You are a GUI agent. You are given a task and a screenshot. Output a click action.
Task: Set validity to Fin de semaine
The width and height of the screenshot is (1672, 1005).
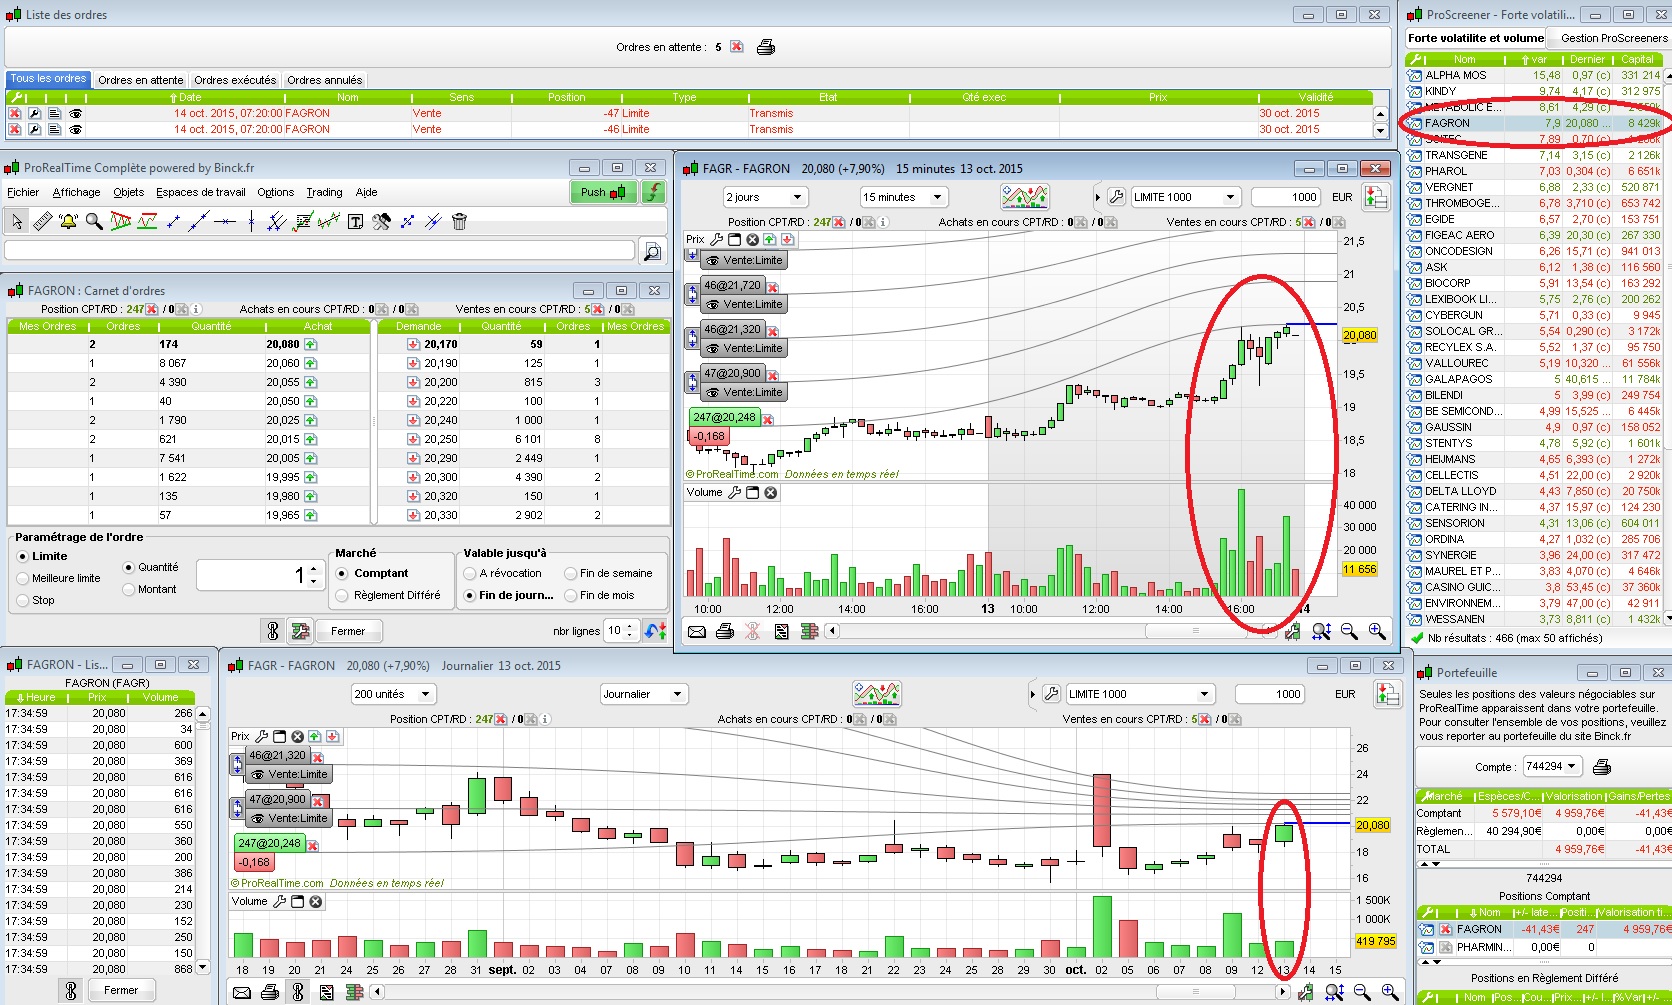(570, 573)
